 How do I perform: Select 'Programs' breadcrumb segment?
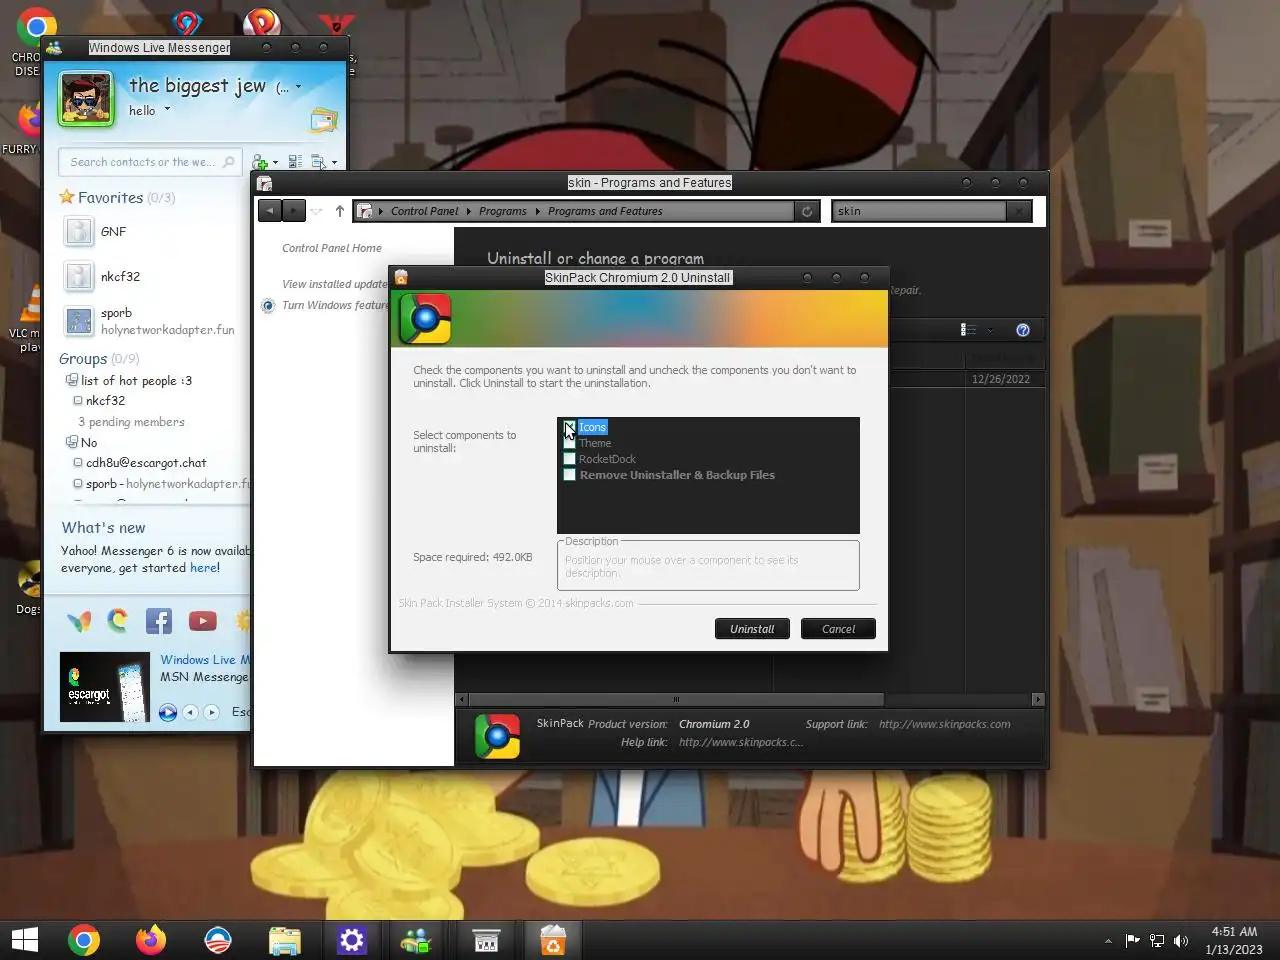point(502,211)
